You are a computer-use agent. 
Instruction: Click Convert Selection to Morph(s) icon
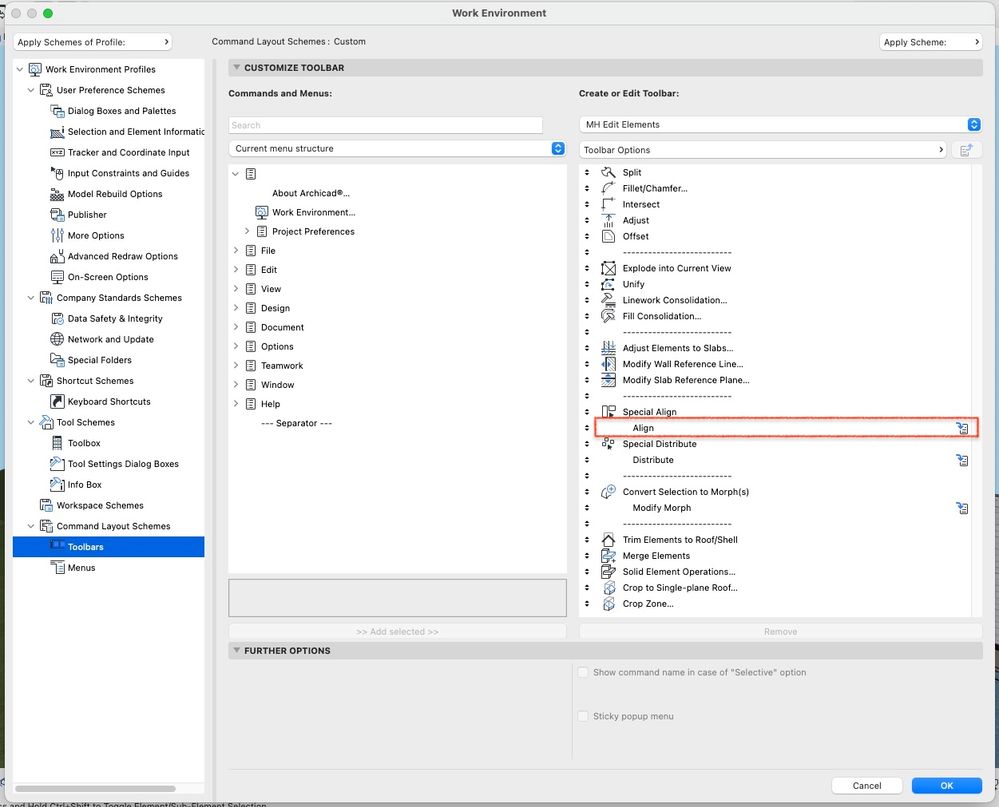coord(608,492)
